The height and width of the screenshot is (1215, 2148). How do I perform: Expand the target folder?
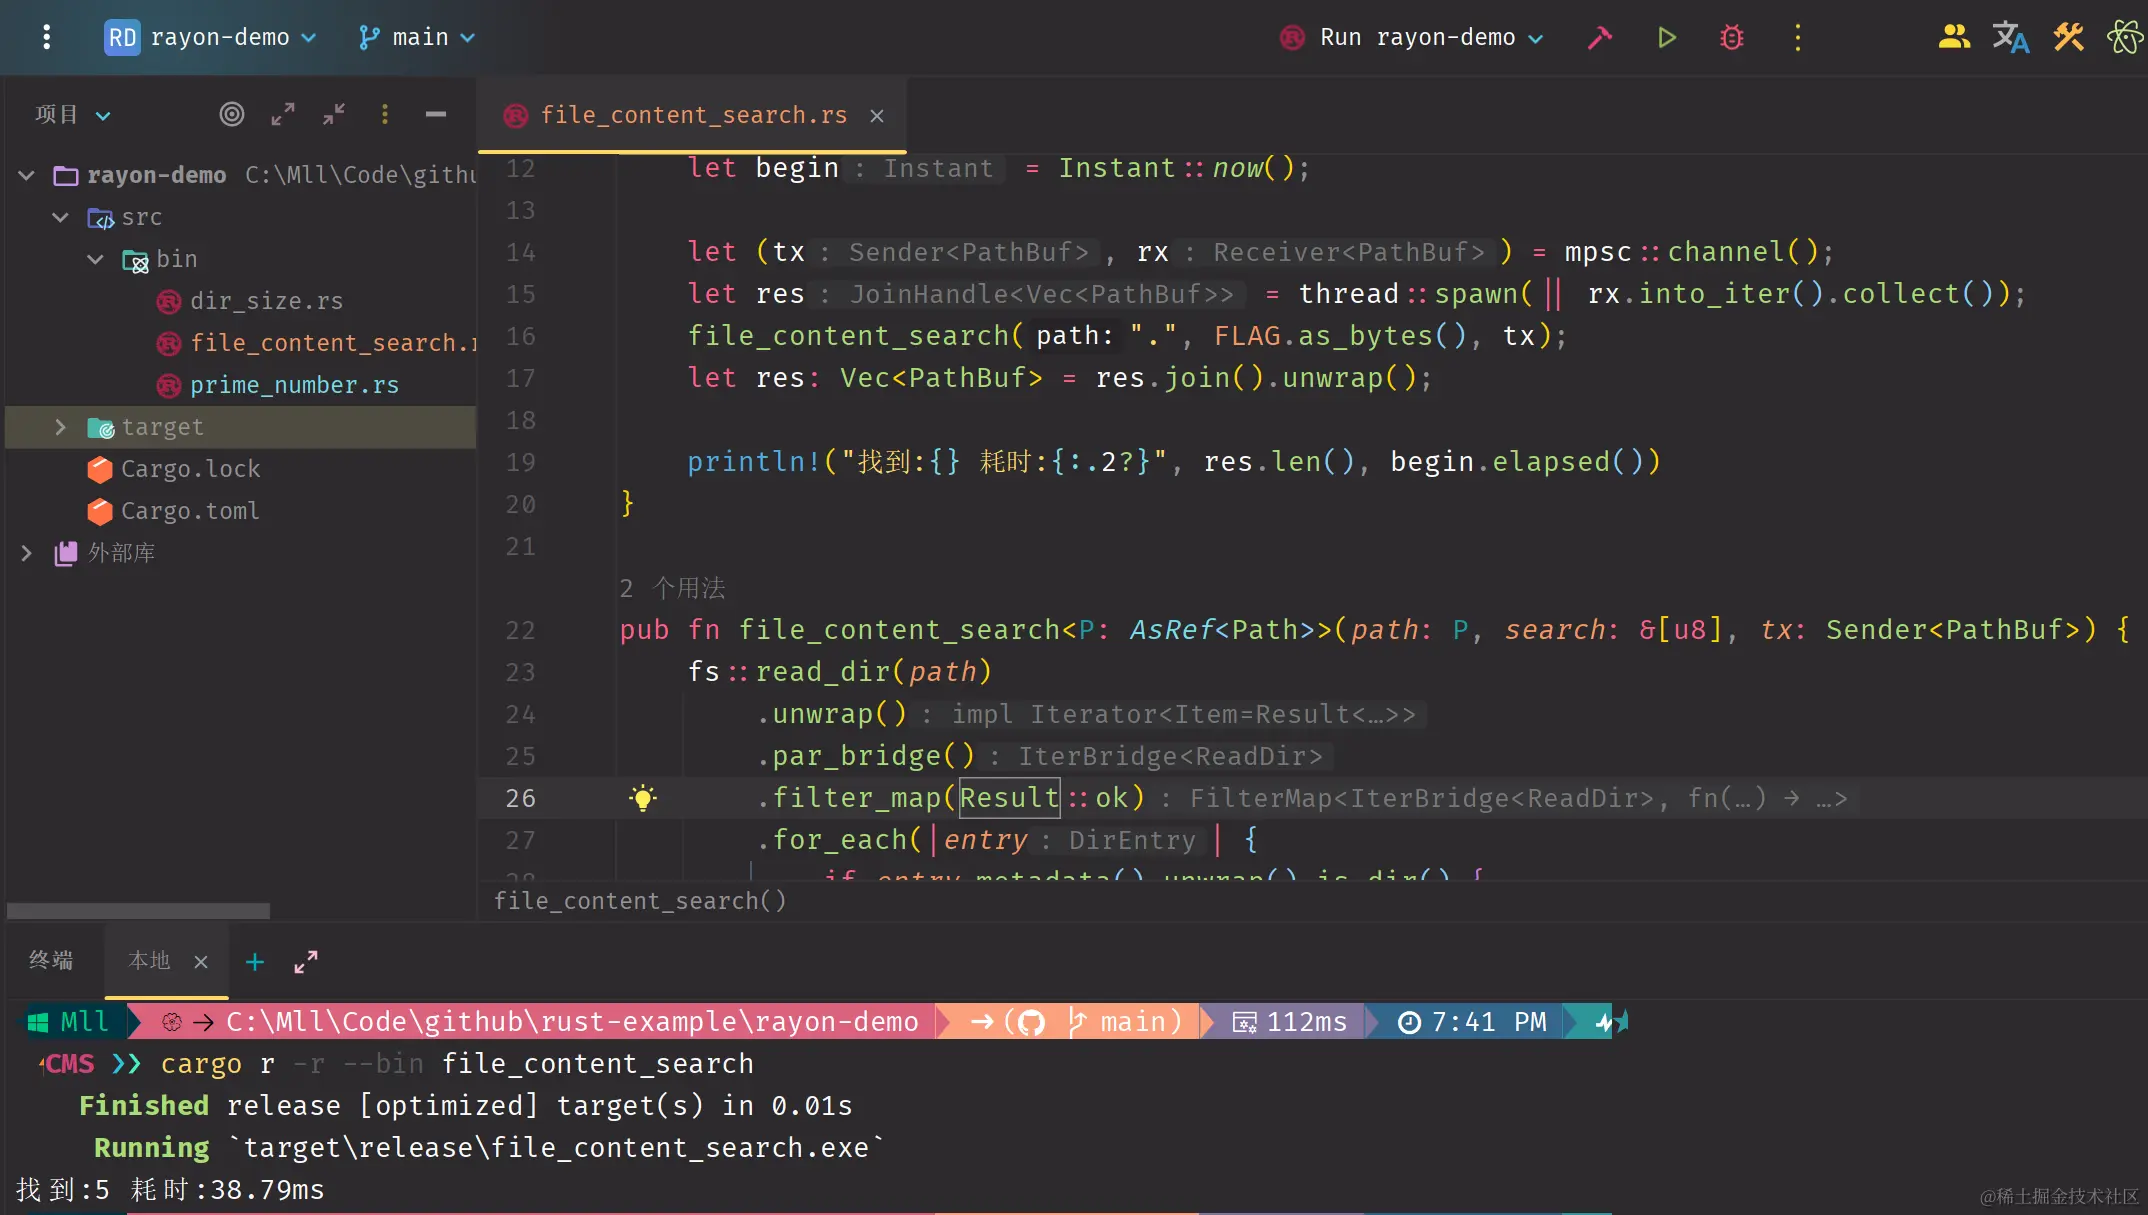60,427
